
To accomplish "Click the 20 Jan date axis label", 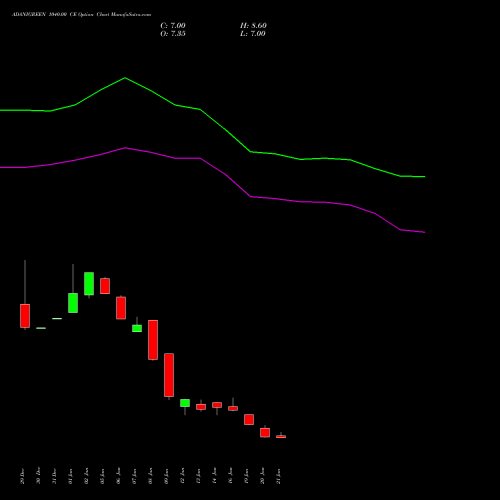I will coord(262,476).
